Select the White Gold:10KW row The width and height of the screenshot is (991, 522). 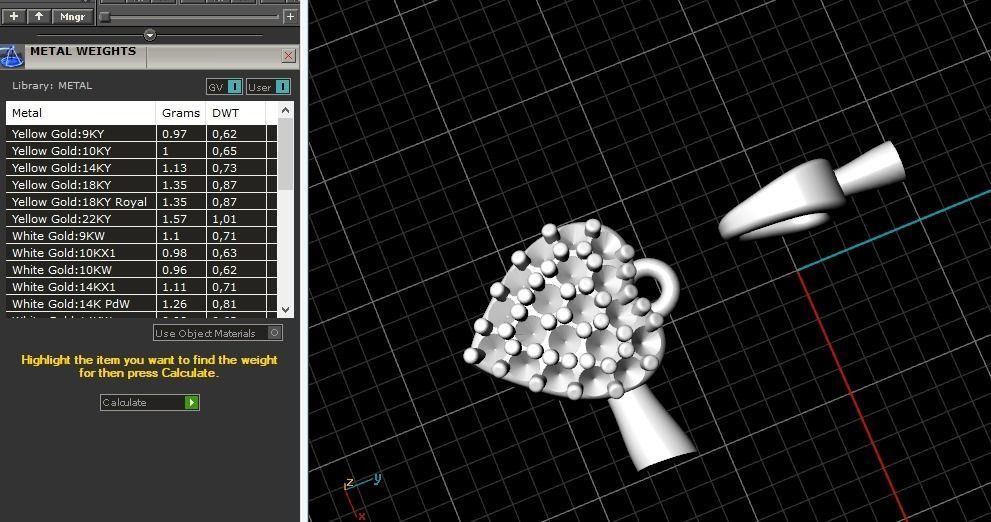142,270
